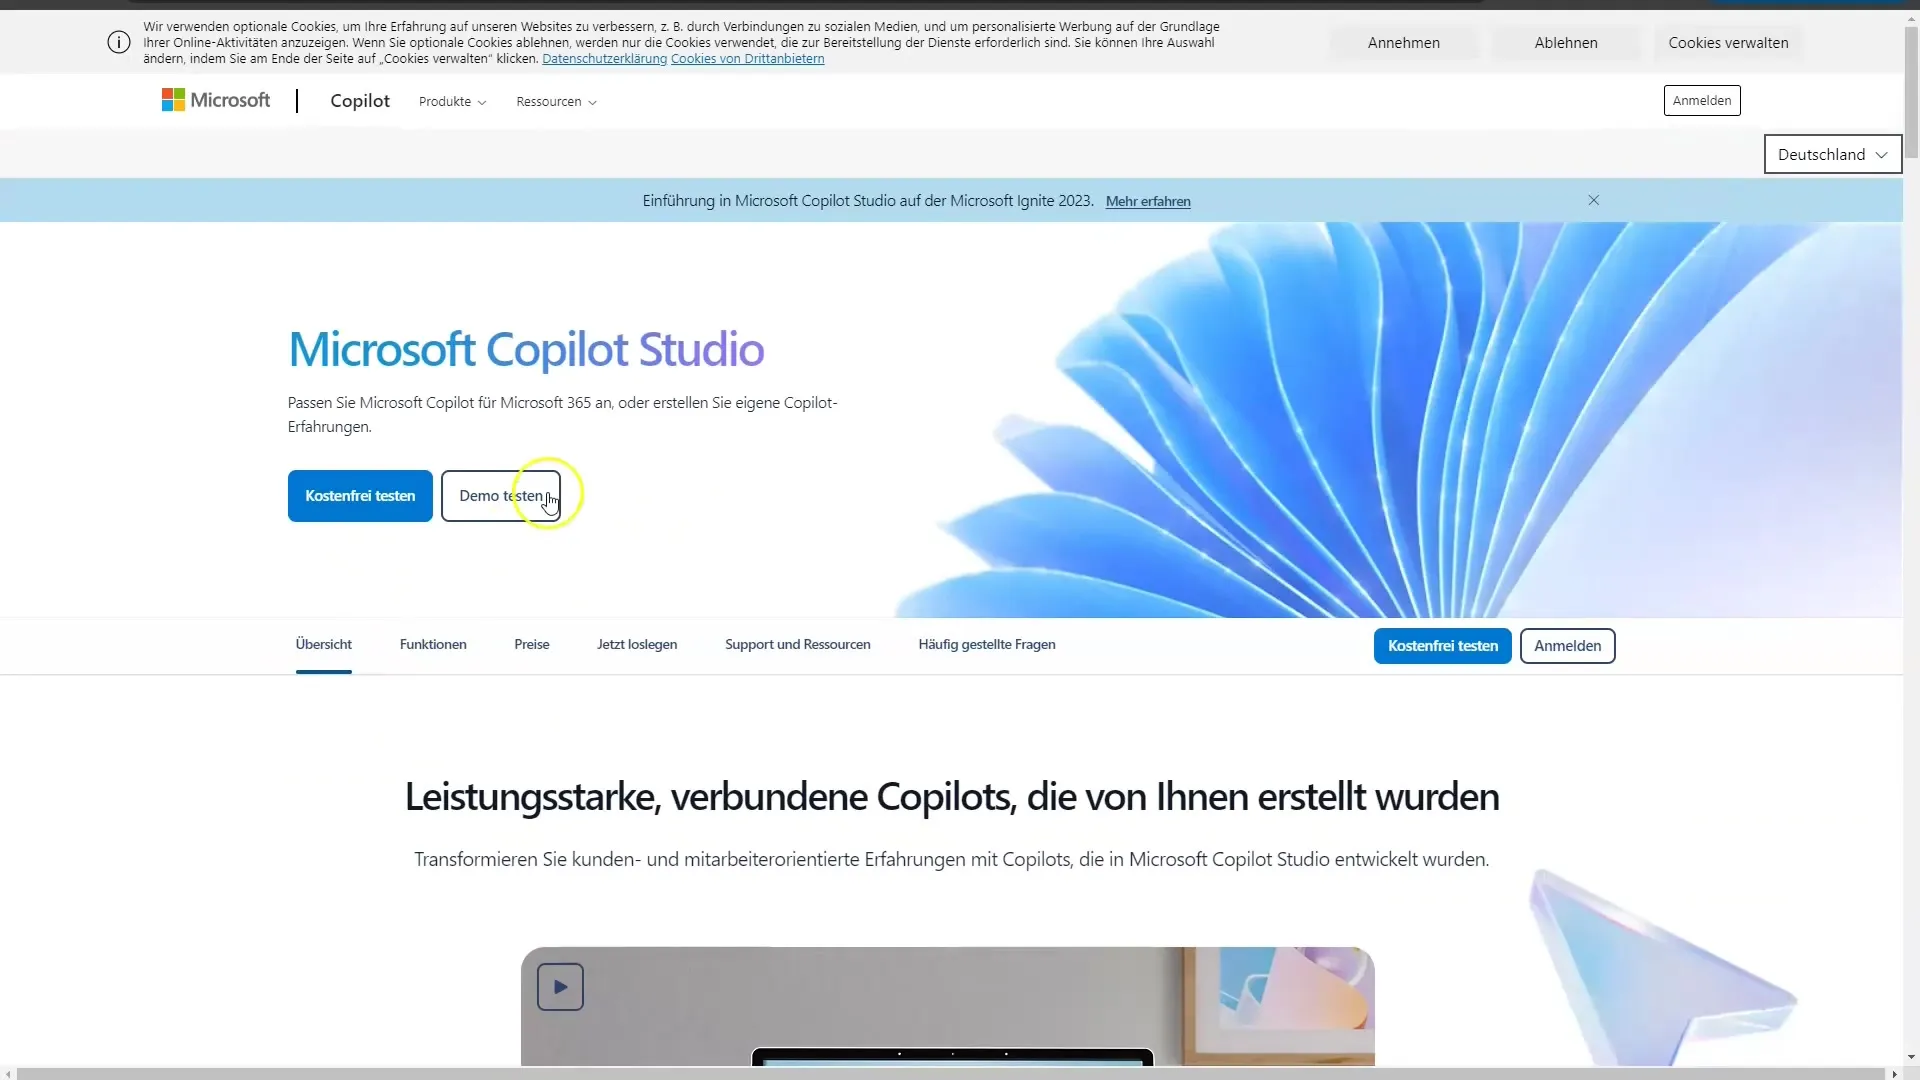Expand the Produkte menu

[452, 102]
